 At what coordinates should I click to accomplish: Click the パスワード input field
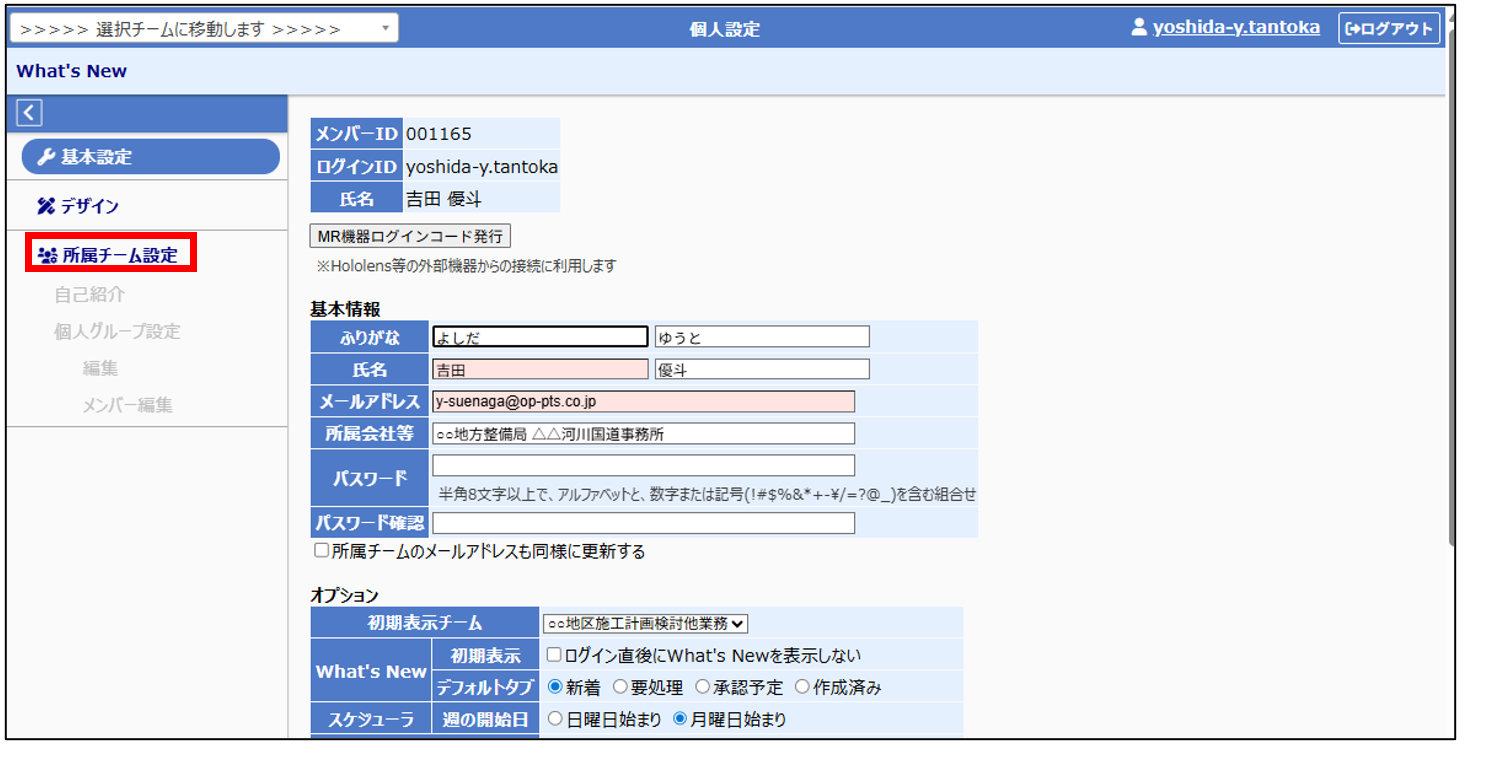643,466
